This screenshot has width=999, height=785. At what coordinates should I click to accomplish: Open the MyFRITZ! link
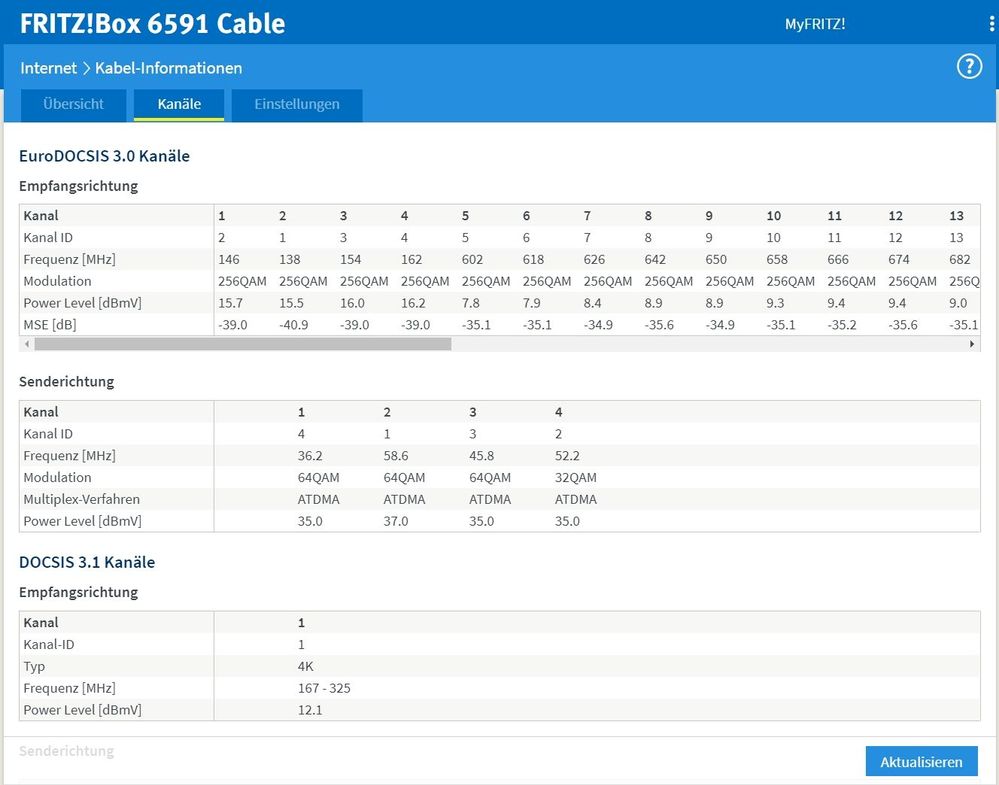(815, 24)
